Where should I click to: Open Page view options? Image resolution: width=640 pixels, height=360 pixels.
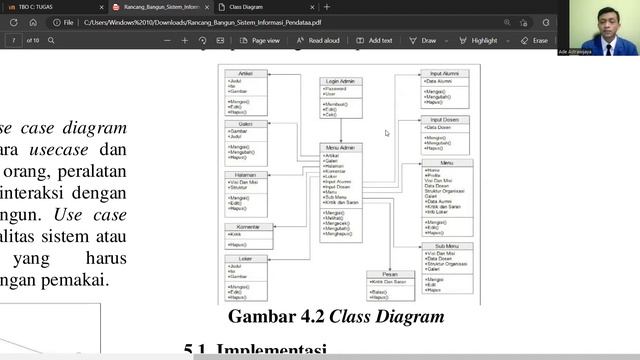tap(260, 40)
